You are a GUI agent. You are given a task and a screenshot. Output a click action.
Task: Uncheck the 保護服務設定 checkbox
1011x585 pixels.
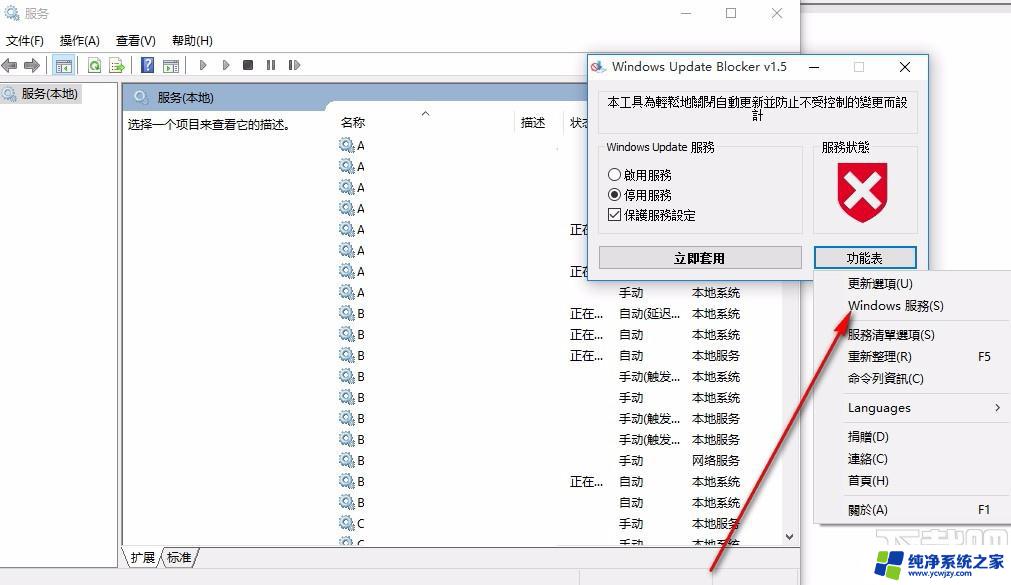pos(615,215)
